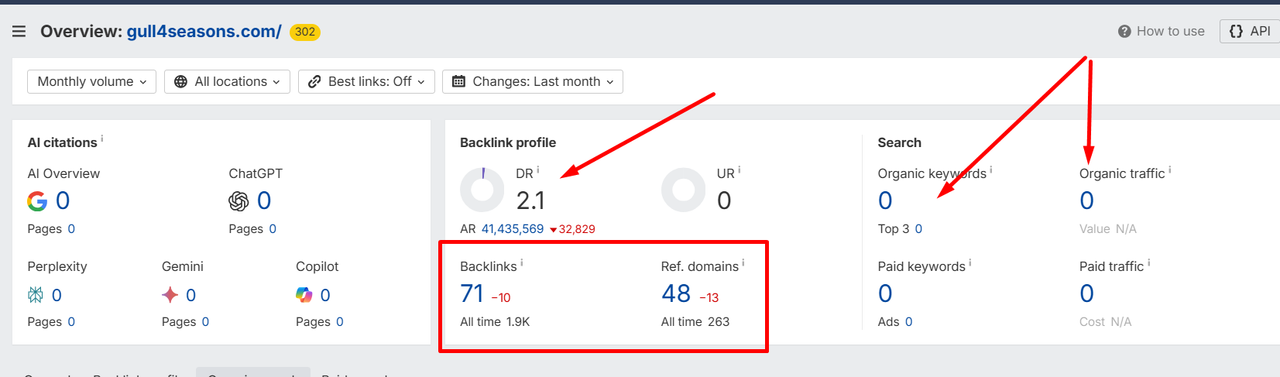Open the Paid keywords count 0
This screenshot has width=1280, height=377.
click(x=885, y=294)
